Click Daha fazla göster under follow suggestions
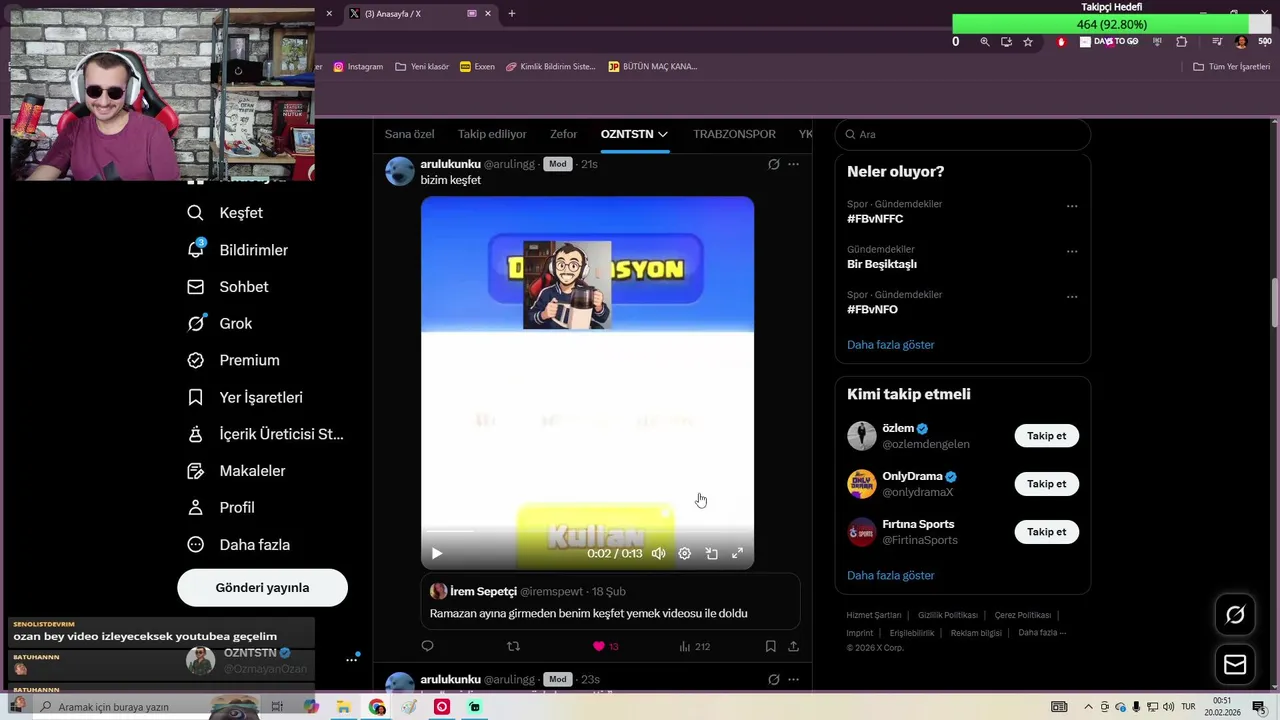This screenshot has width=1280, height=720. (890, 576)
